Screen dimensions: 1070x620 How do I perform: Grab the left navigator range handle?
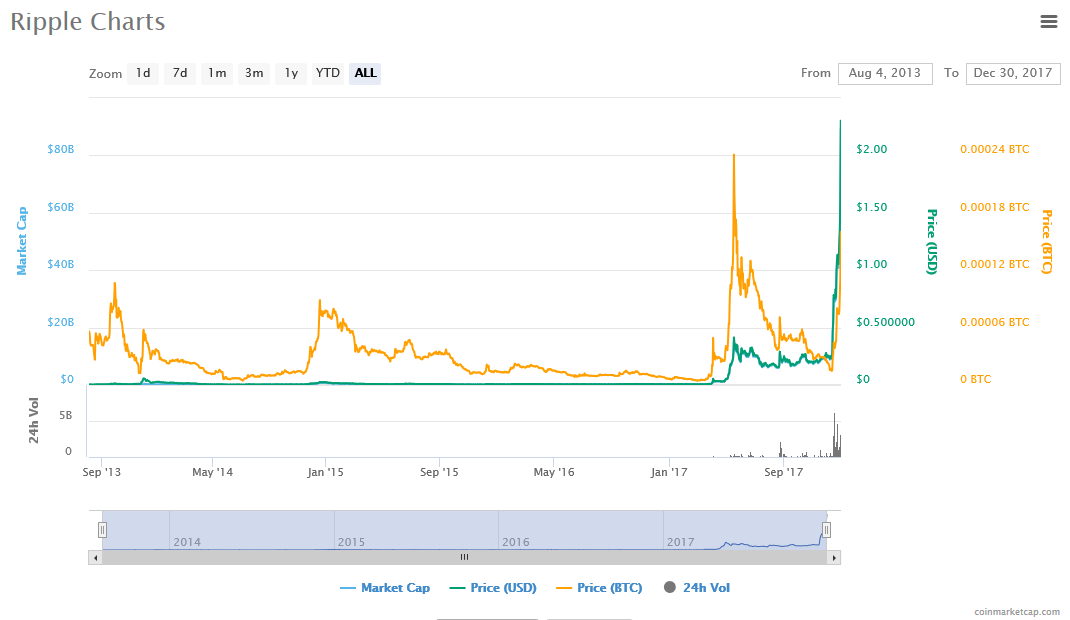point(102,530)
